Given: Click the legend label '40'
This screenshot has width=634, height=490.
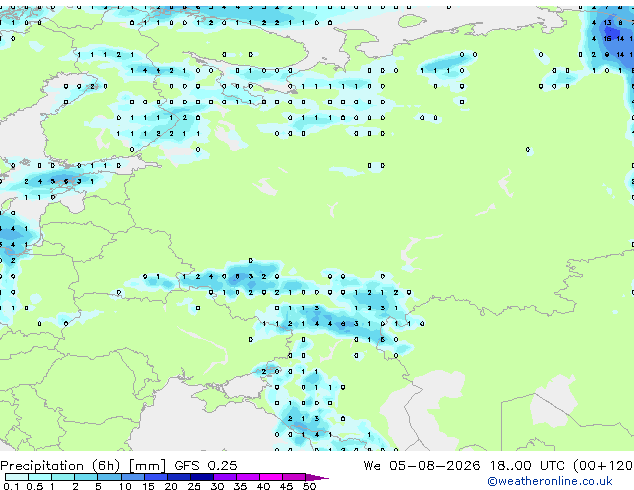Looking at the screenshot, I should coord(264,486).
